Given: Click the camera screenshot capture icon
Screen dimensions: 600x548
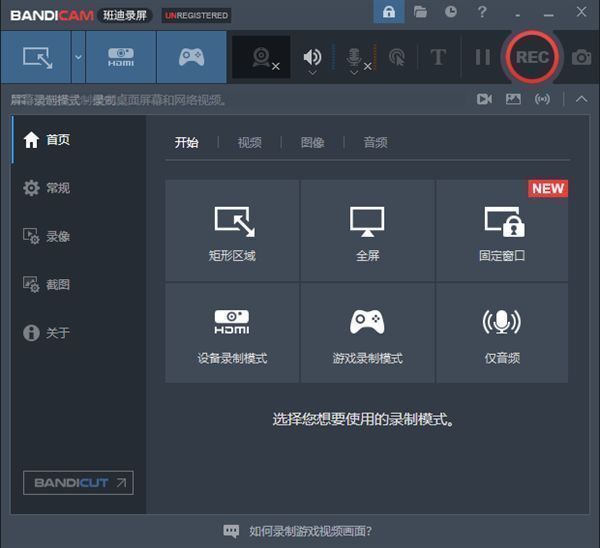Looking at the screenshot, I should pos(581,57).
